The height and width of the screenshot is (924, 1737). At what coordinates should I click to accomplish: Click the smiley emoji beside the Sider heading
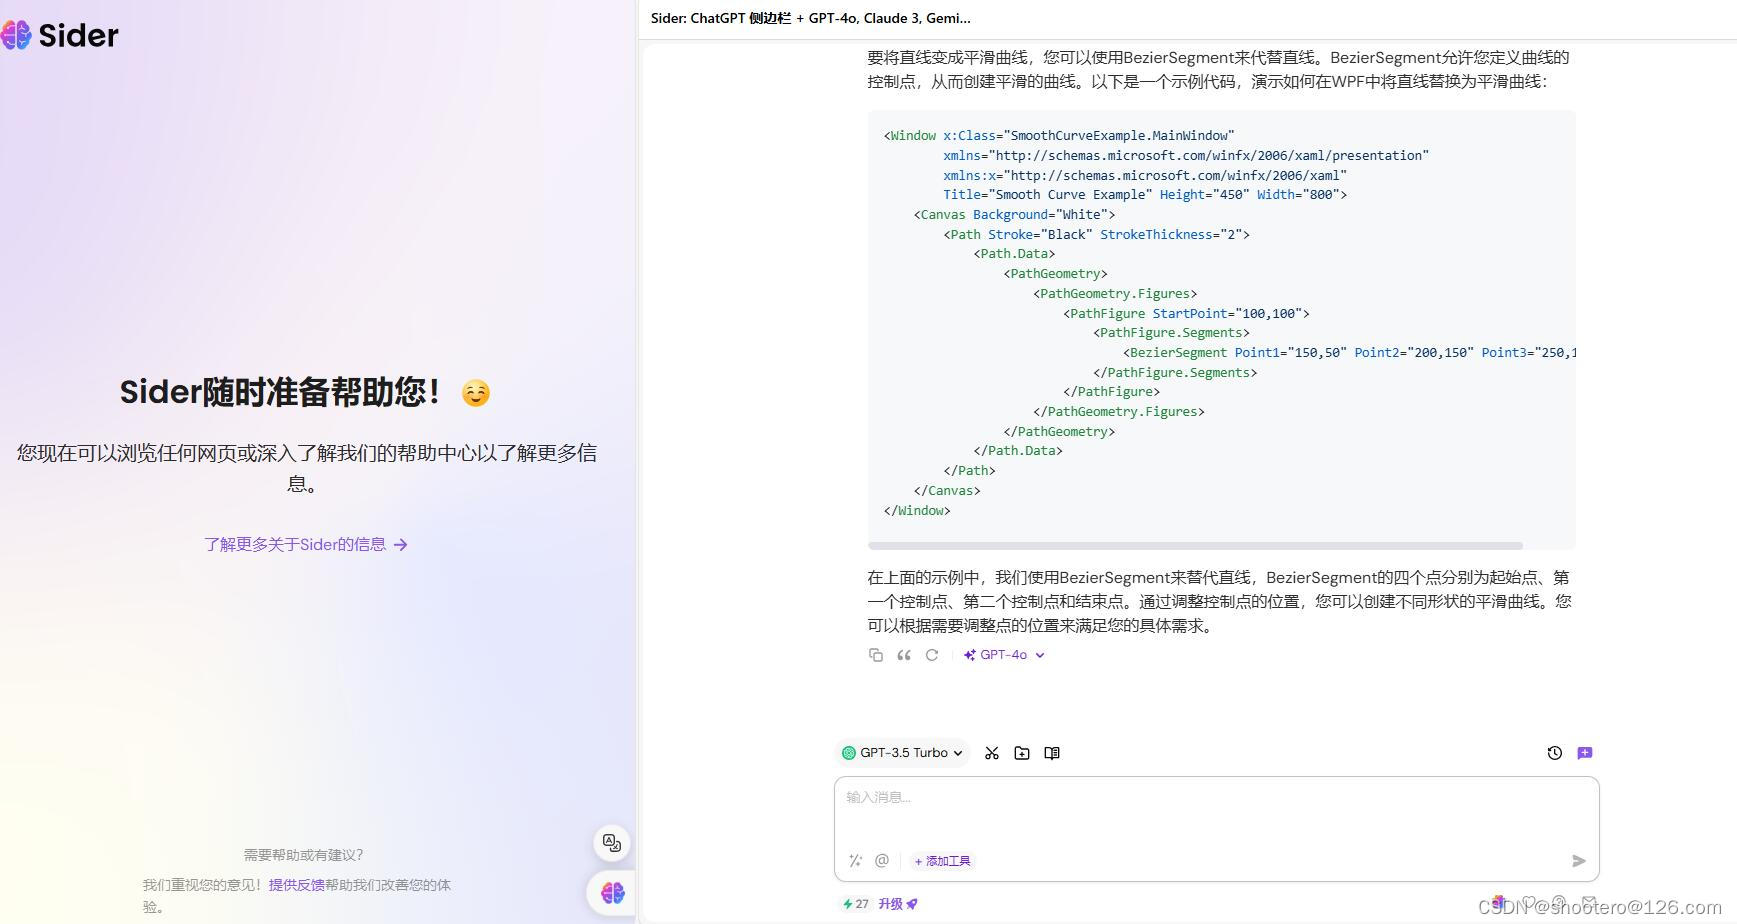click(x=476, y=394)
